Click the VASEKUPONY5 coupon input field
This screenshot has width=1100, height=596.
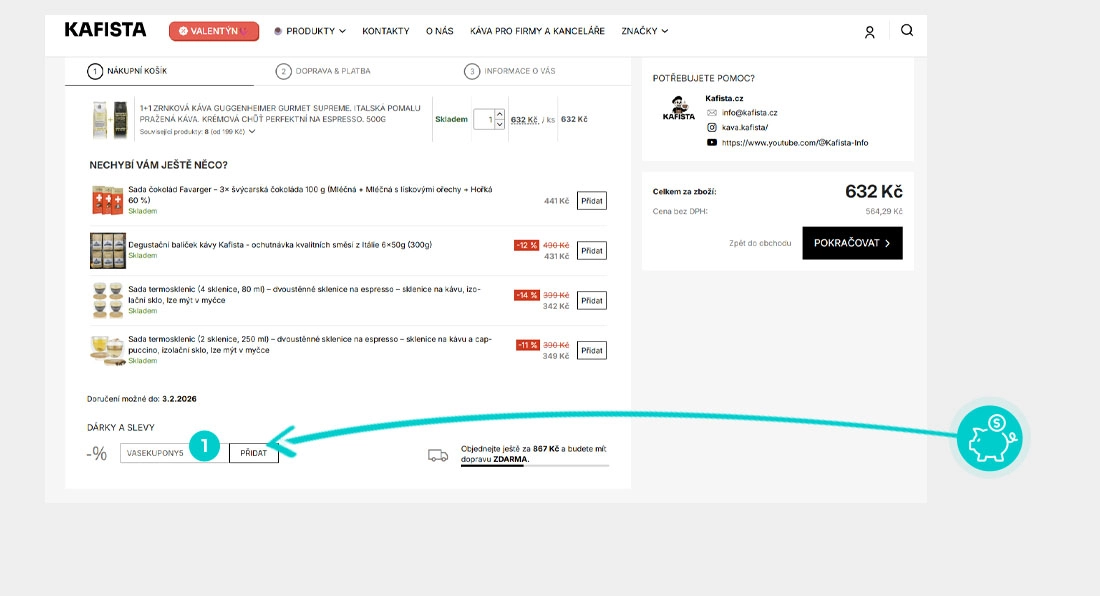click(165, 453)
